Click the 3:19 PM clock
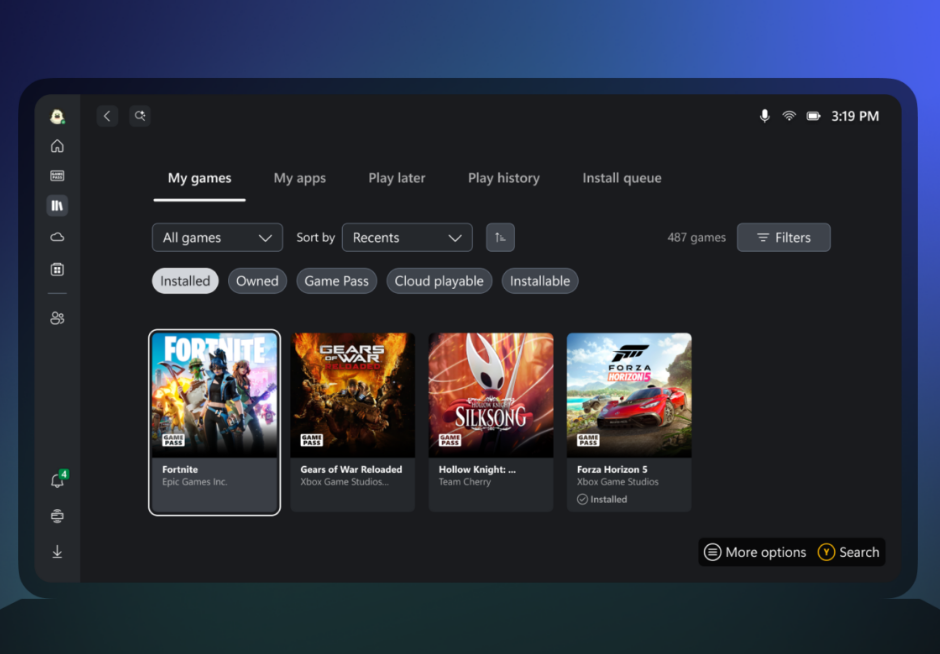The width and height of the screenshot is (940, 654). (x=855, y=116)
